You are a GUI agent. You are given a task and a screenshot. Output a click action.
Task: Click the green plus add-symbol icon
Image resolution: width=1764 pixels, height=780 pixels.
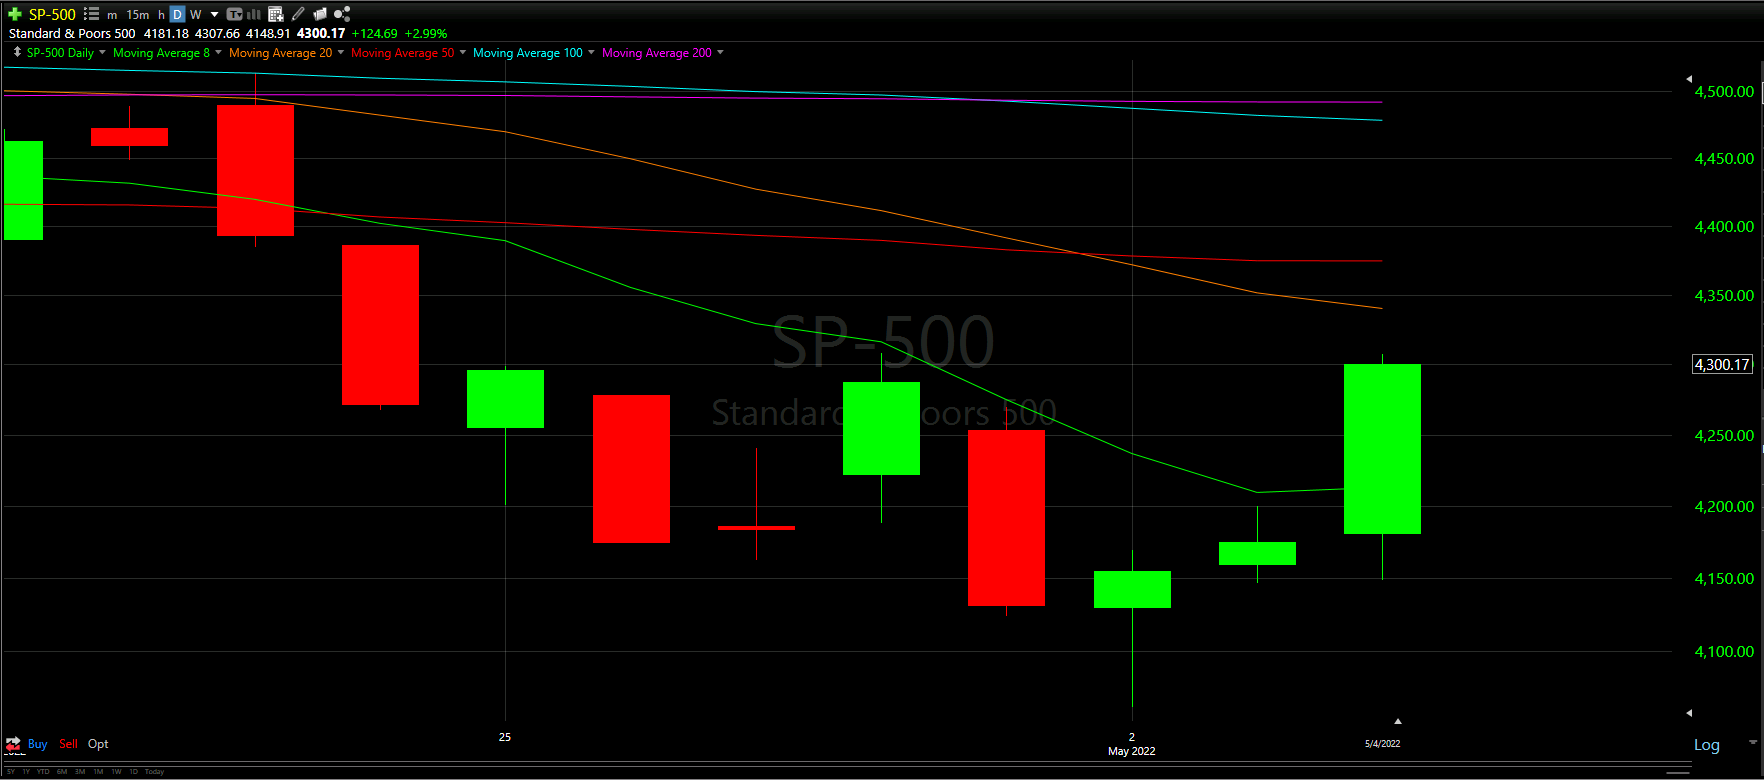(15, 14)
